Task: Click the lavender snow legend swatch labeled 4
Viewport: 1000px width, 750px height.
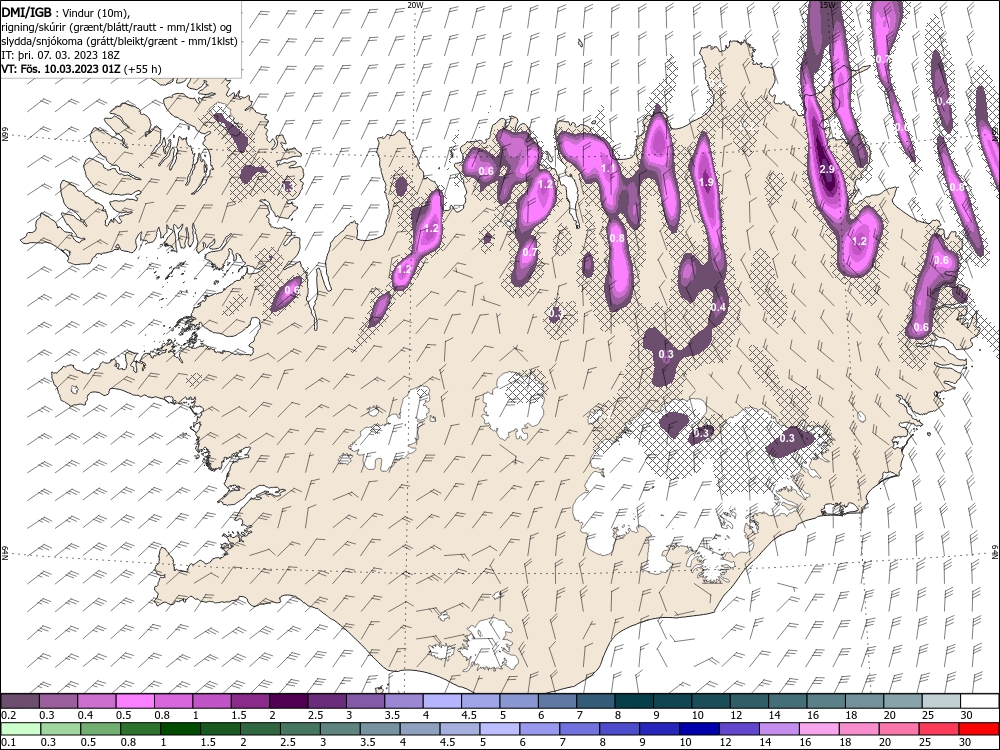Action: coord(443,701)
